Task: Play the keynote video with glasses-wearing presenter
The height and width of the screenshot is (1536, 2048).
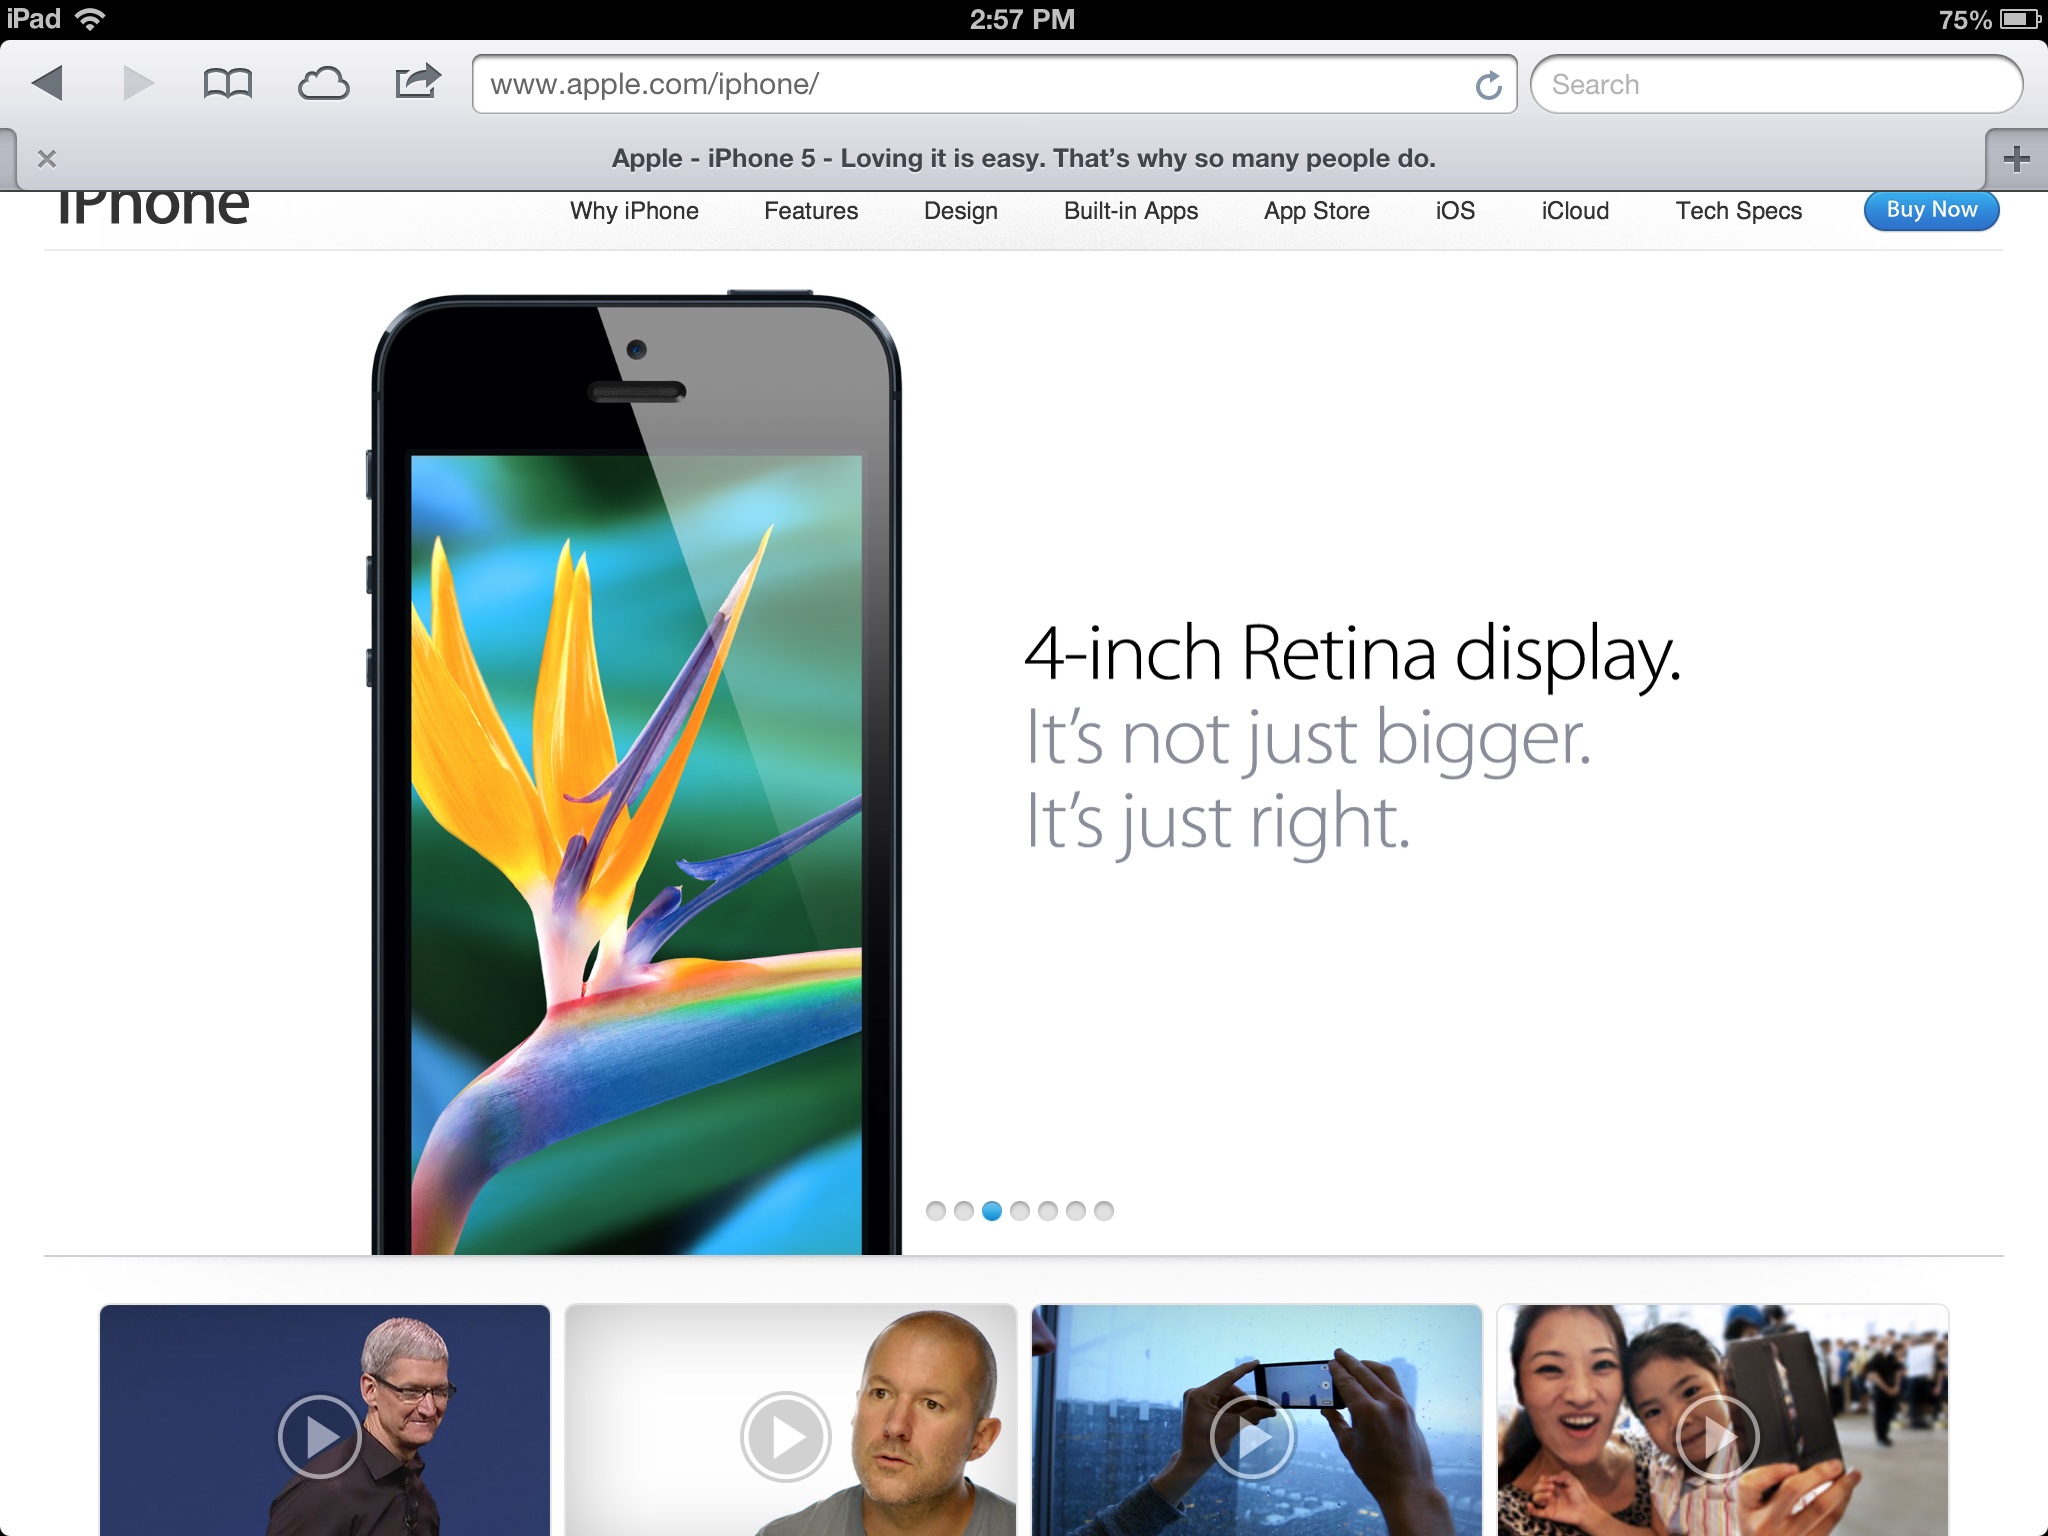Action: tap(320, 1437)
